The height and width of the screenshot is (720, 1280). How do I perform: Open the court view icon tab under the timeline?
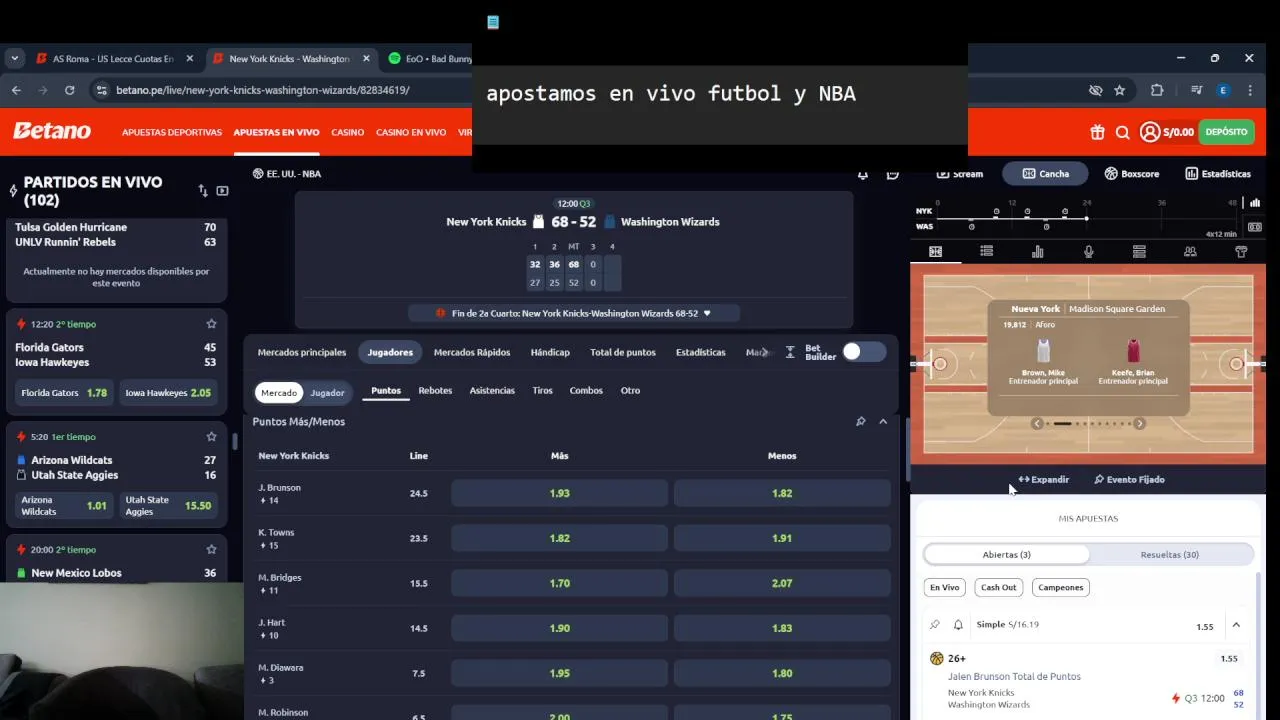pos(936,252)
